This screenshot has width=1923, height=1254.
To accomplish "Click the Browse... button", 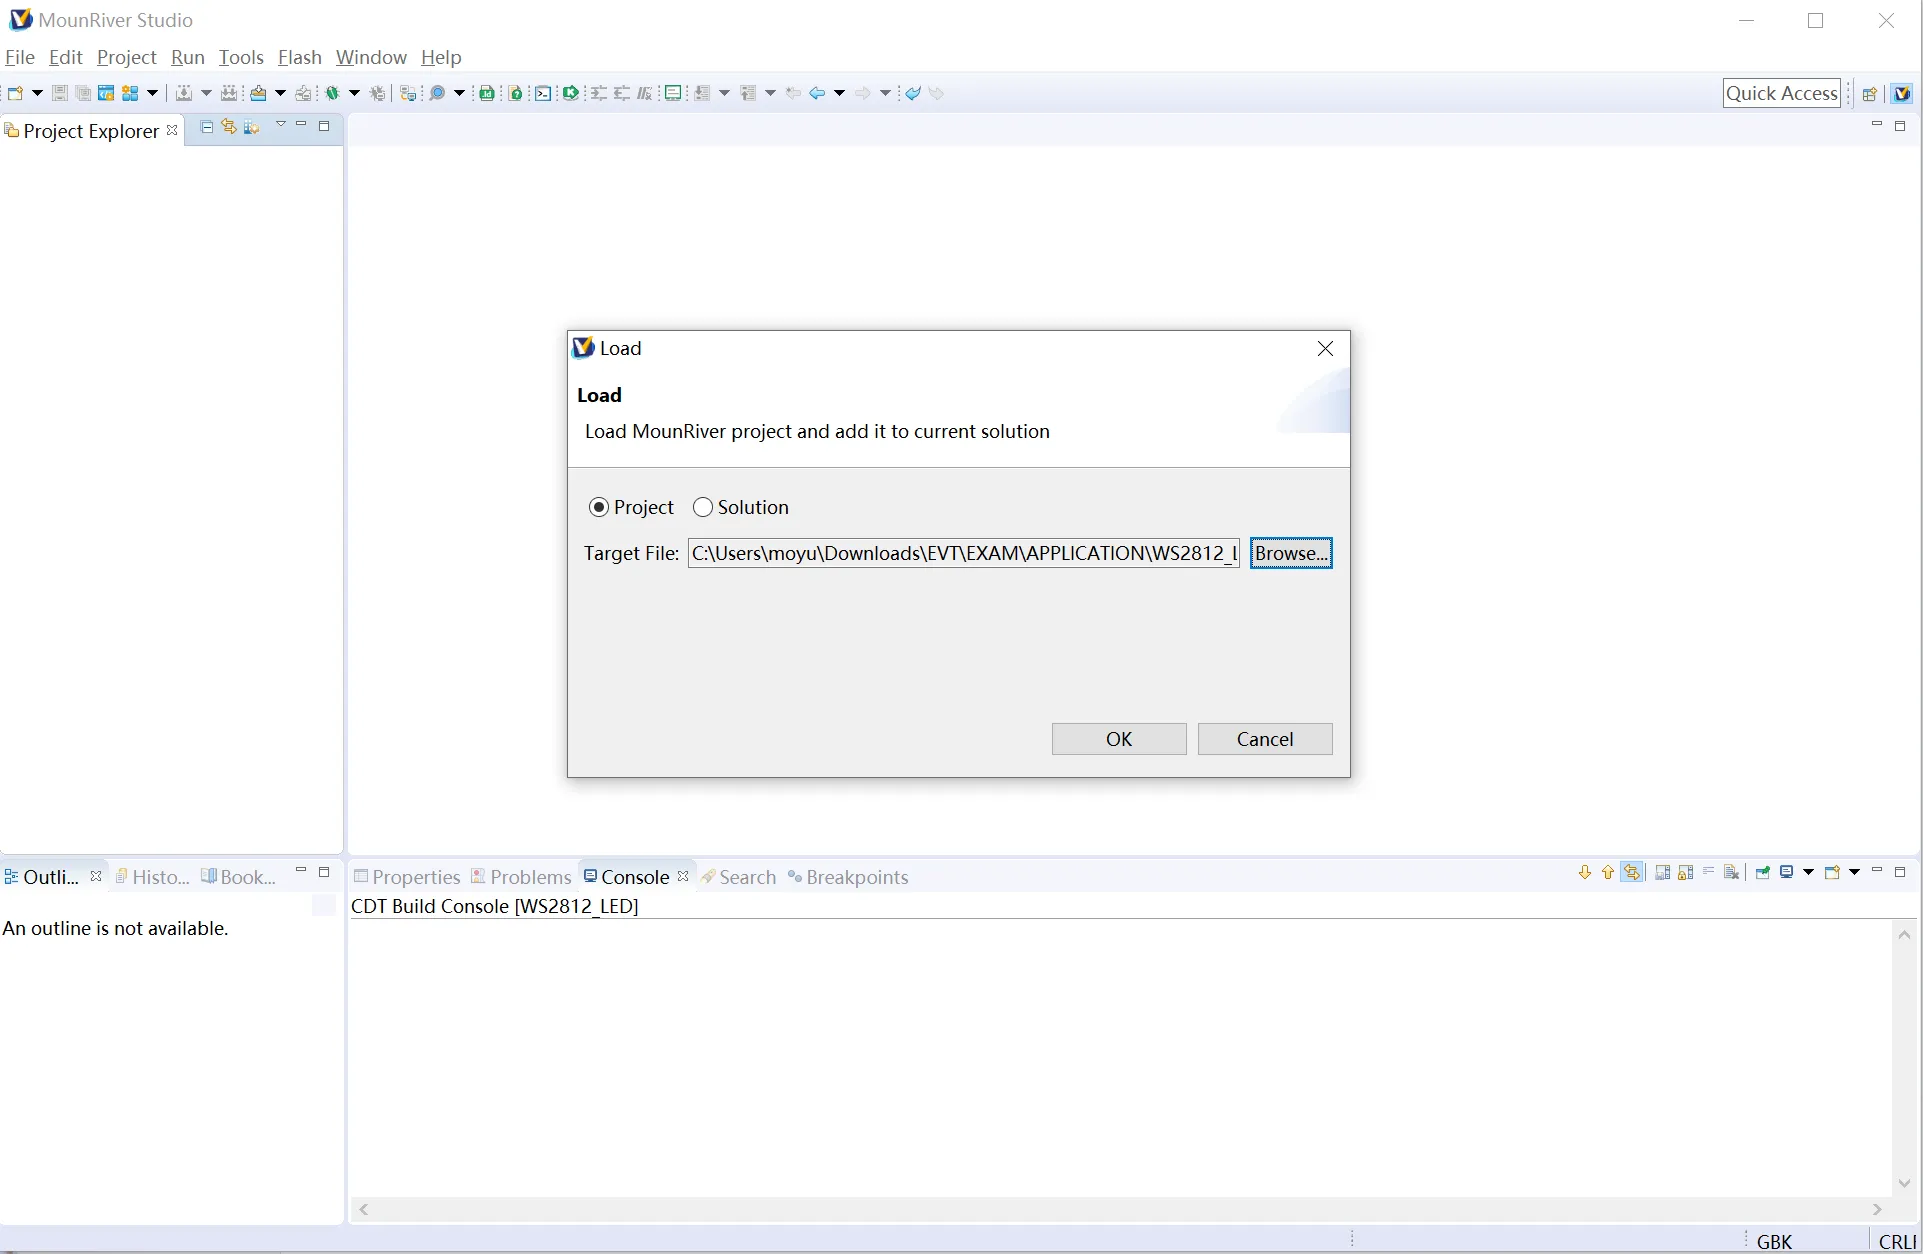I will (x=1290, y=553).
